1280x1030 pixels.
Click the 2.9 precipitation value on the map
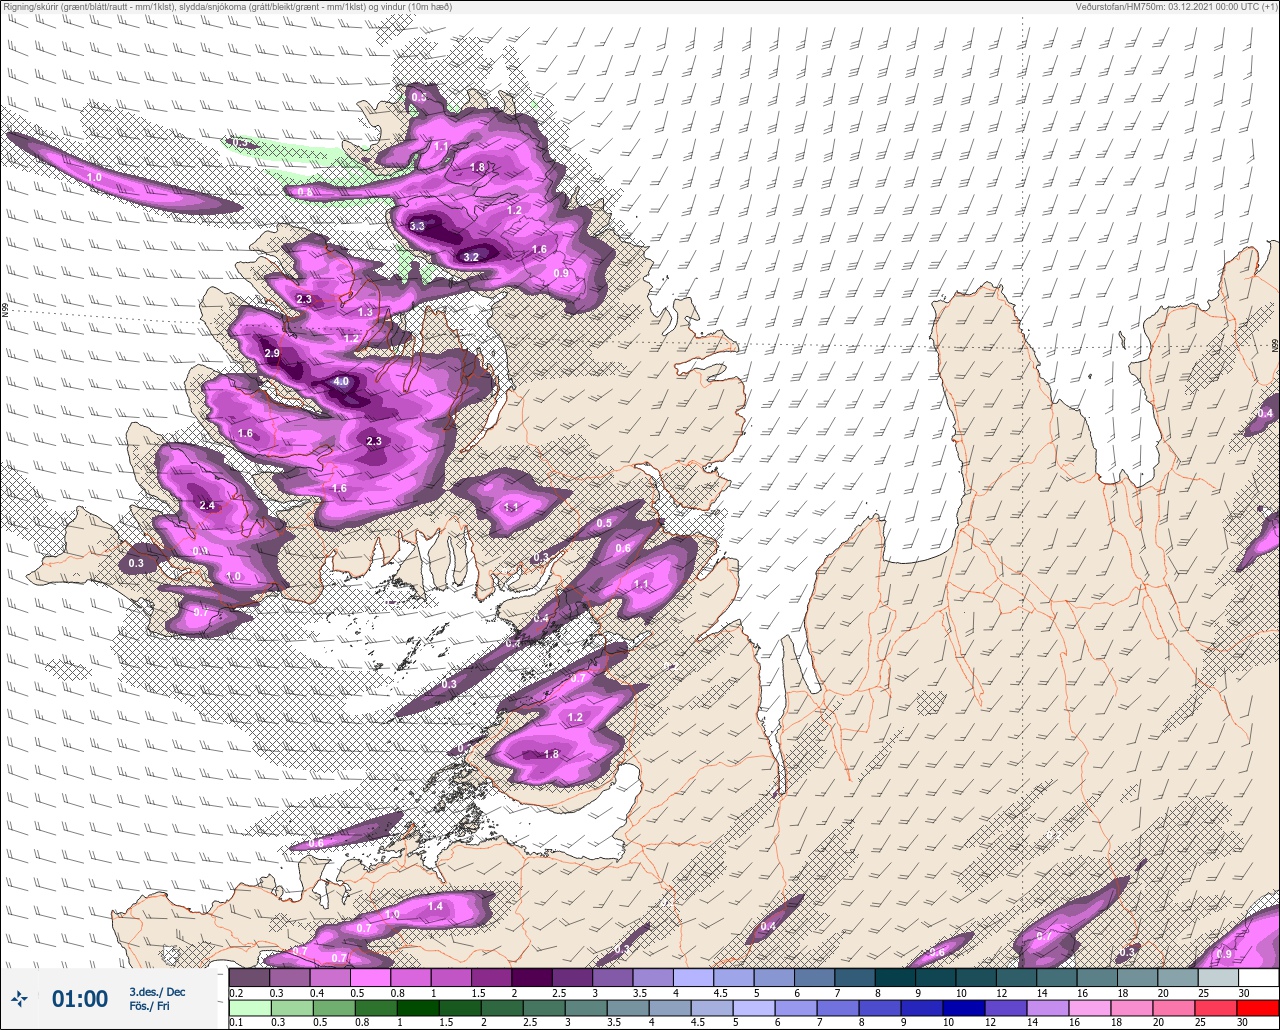(x=273, y=354)
